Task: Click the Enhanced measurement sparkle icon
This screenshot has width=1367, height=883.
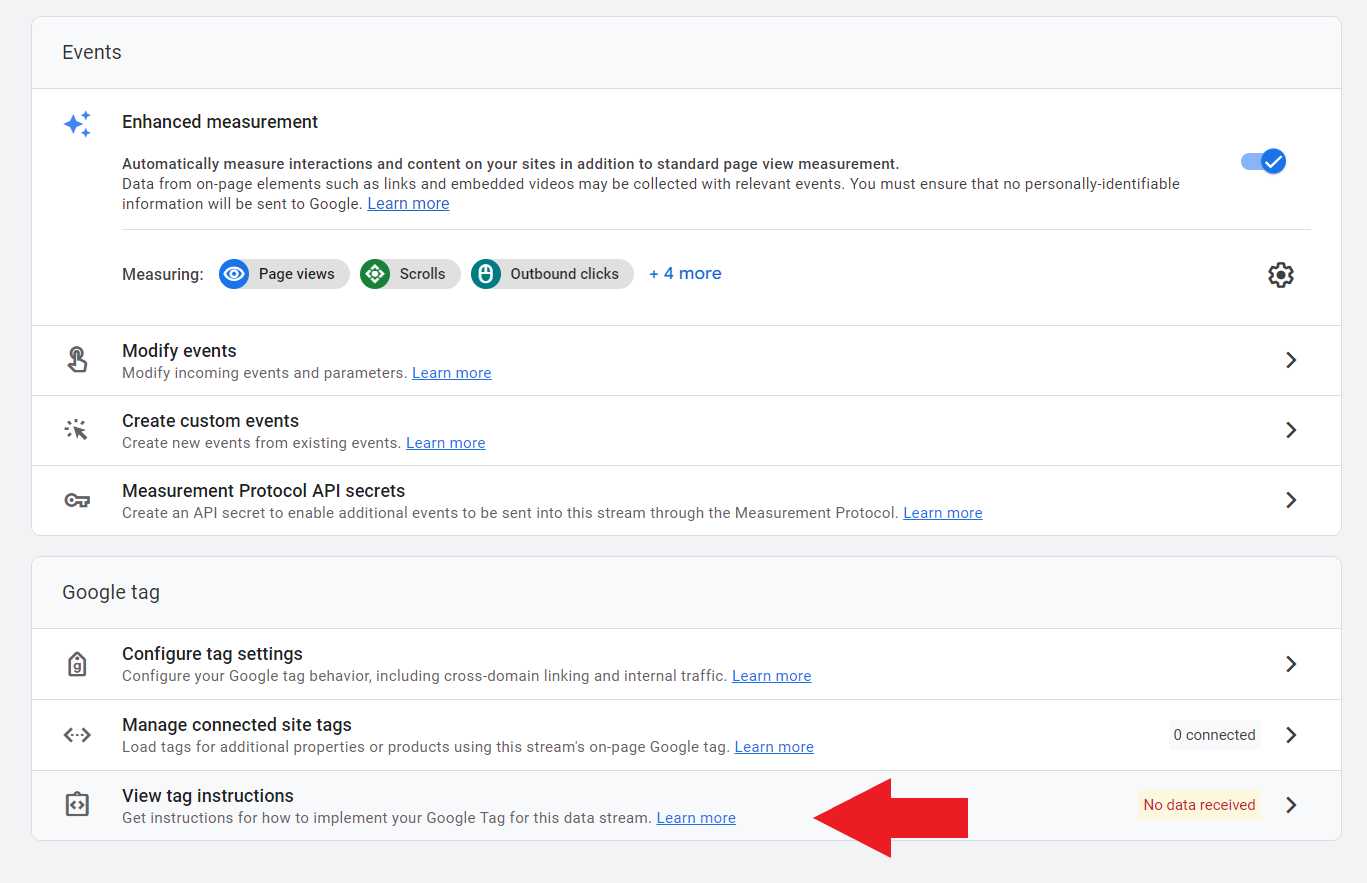Action: [x=77, y=124]
